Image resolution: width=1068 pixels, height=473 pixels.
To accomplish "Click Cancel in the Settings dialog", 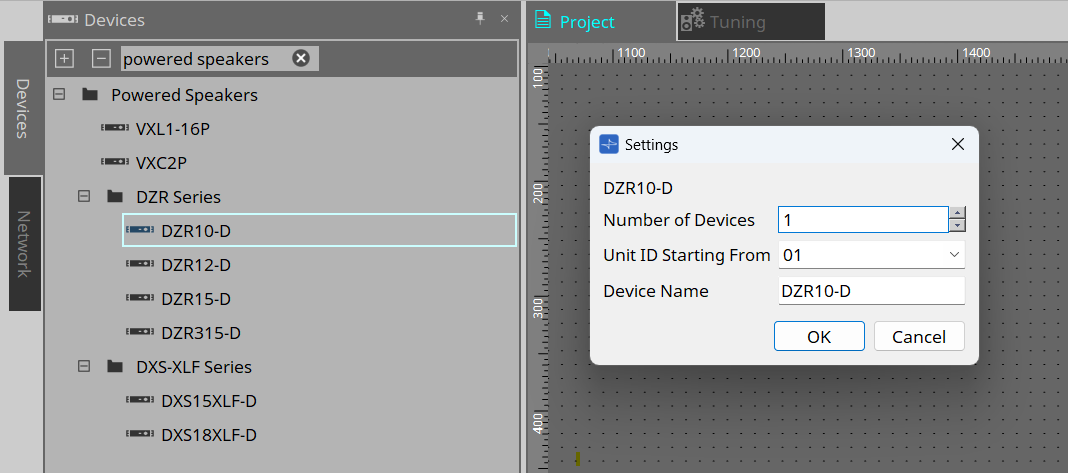I will tap(919, 337).
